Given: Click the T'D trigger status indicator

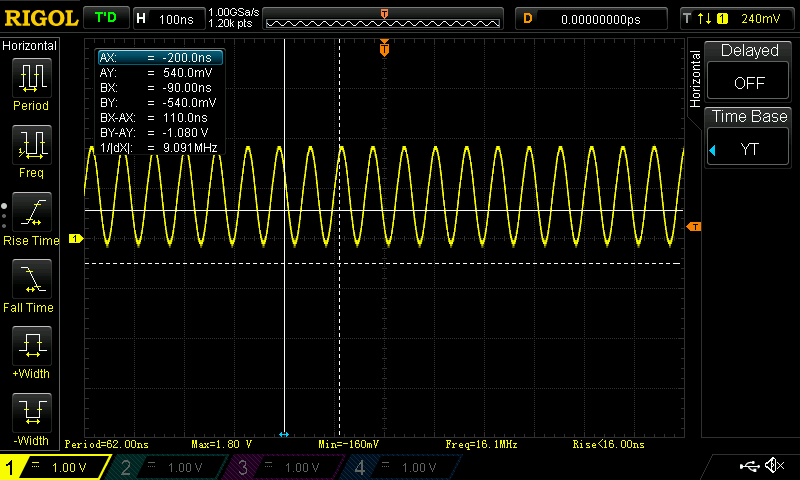Looking at the screenshot, I should click(106, 18).
